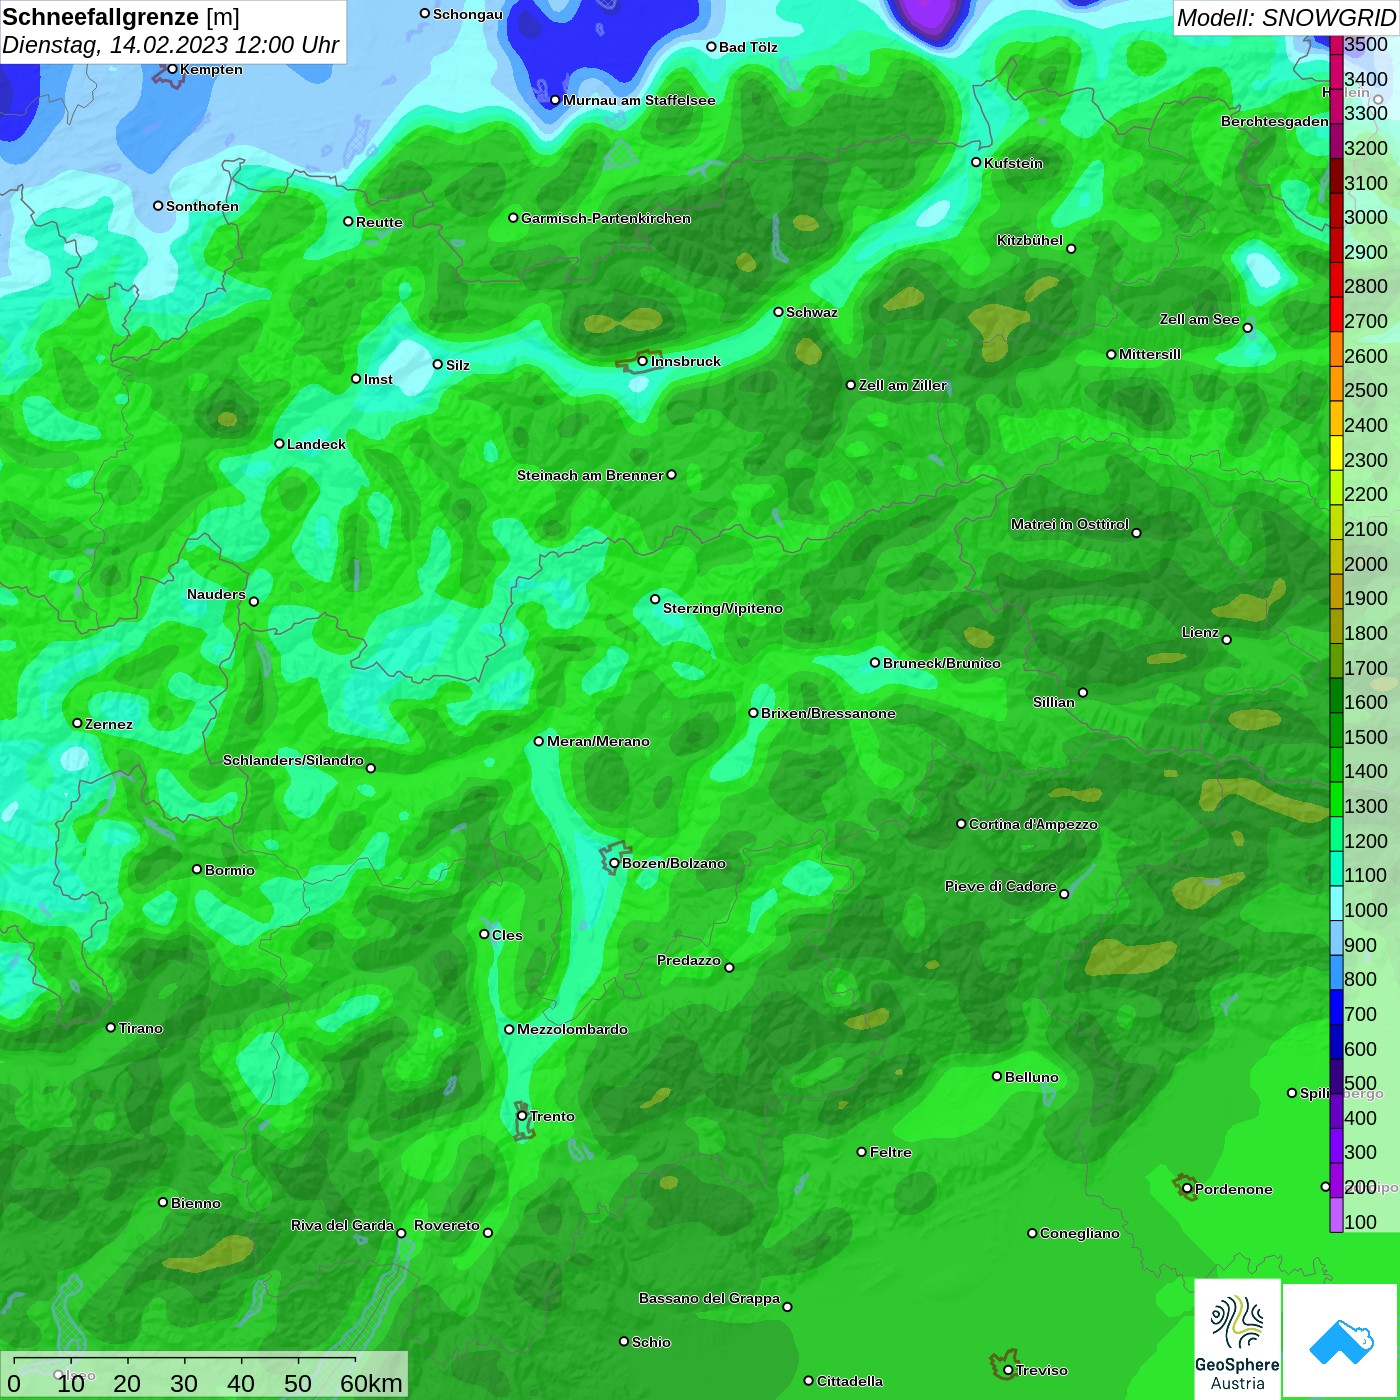The image size is (1400, 1400).
Task: Click the 'Mezzolombardo' label
Action: [x=572, y=1029]
